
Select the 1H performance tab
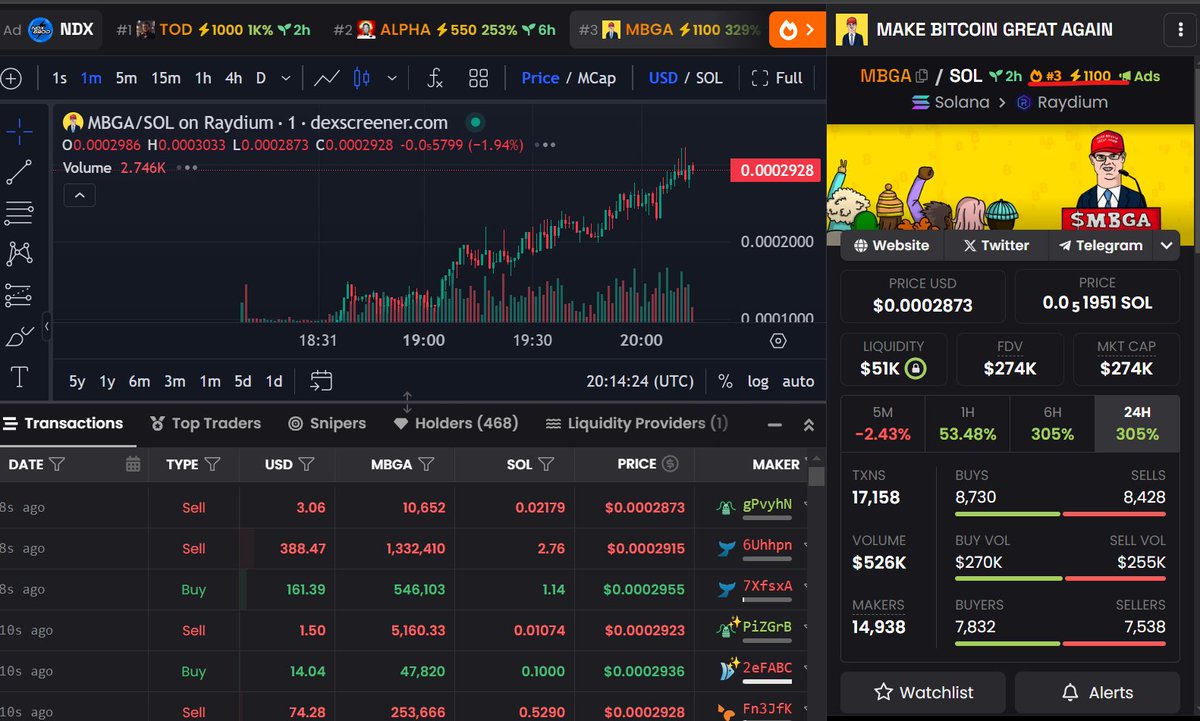[x=968, y=423]
